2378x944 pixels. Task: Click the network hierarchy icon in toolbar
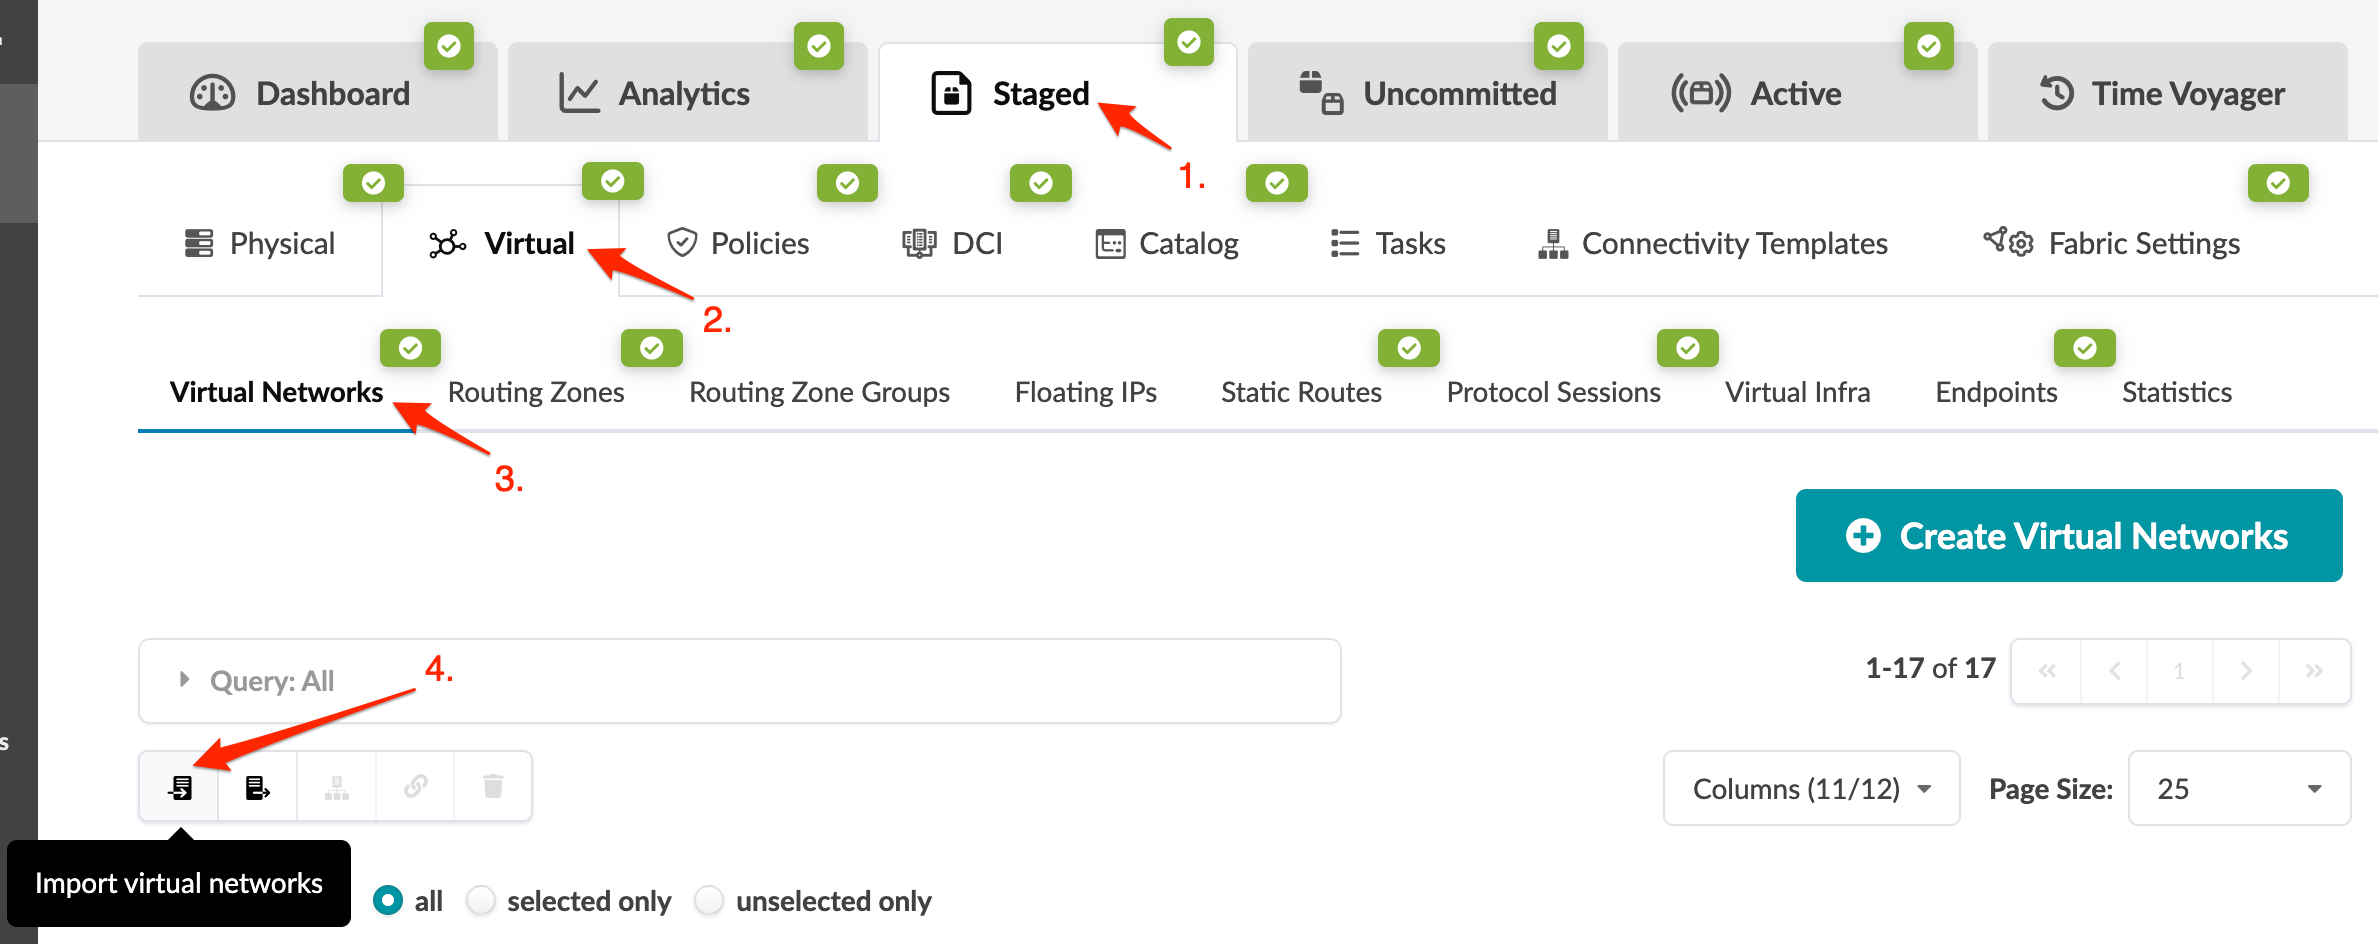[x=337, y=788]
